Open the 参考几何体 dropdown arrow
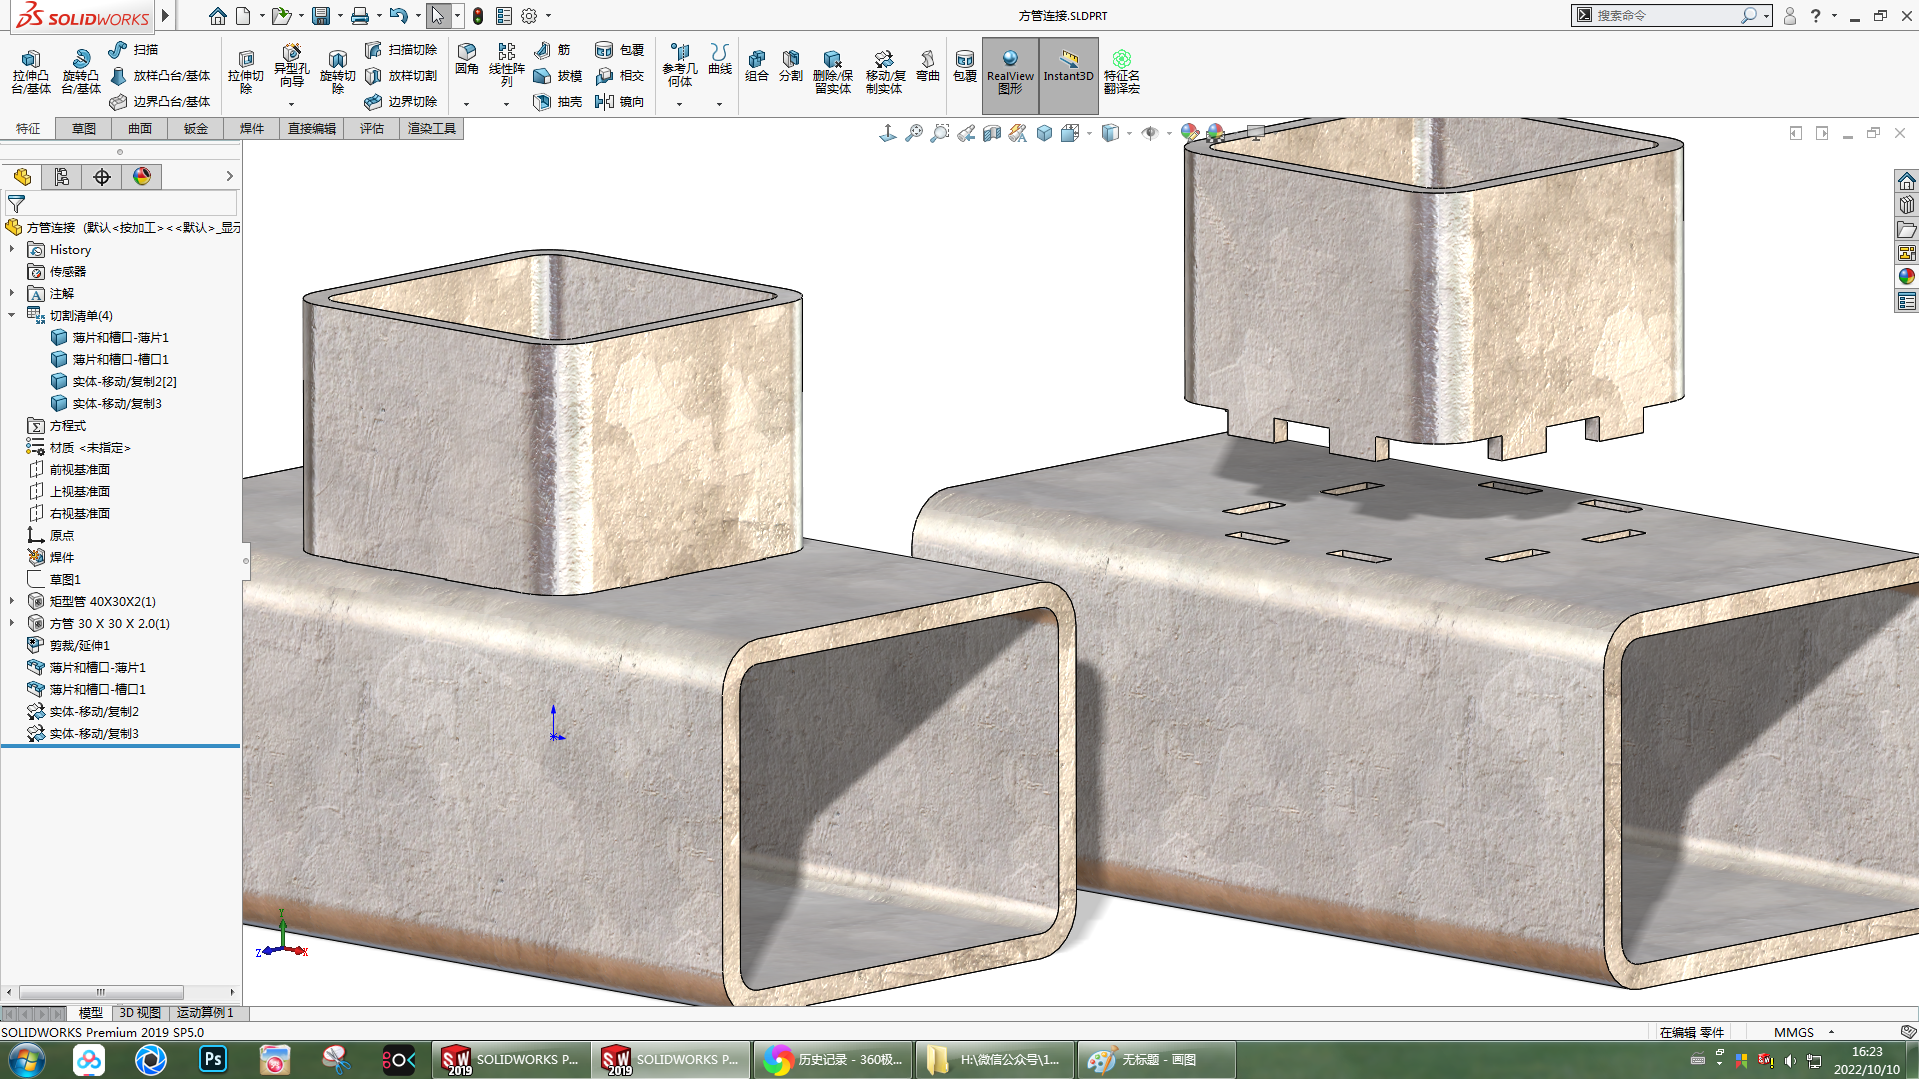The image size is (1919, 1079). [x=679, y=104]
